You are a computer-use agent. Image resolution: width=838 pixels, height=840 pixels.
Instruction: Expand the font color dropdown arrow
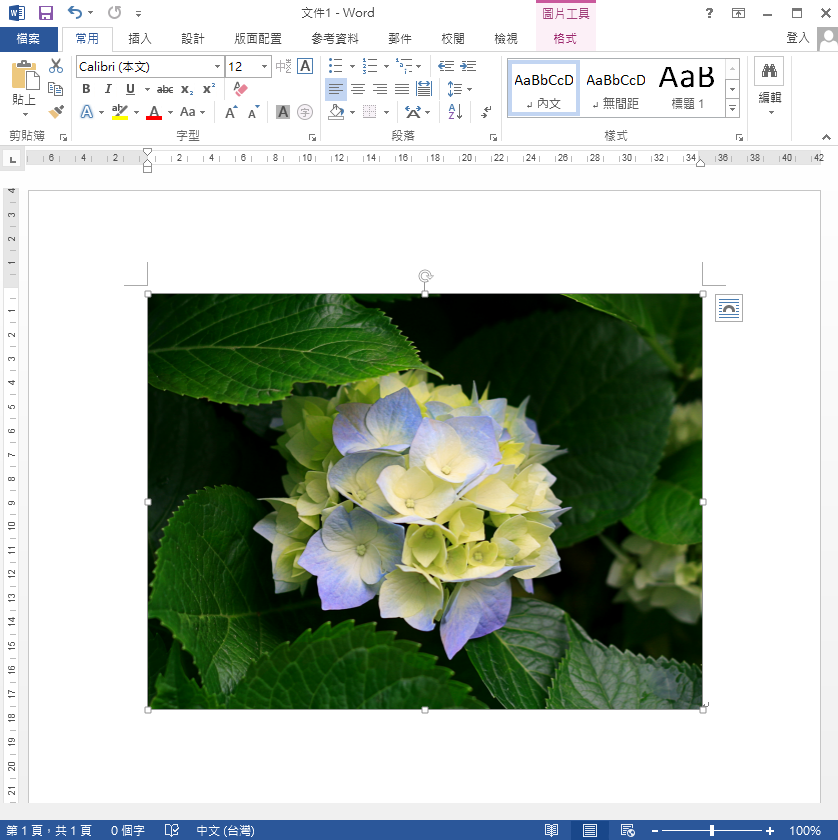(170, 112)
